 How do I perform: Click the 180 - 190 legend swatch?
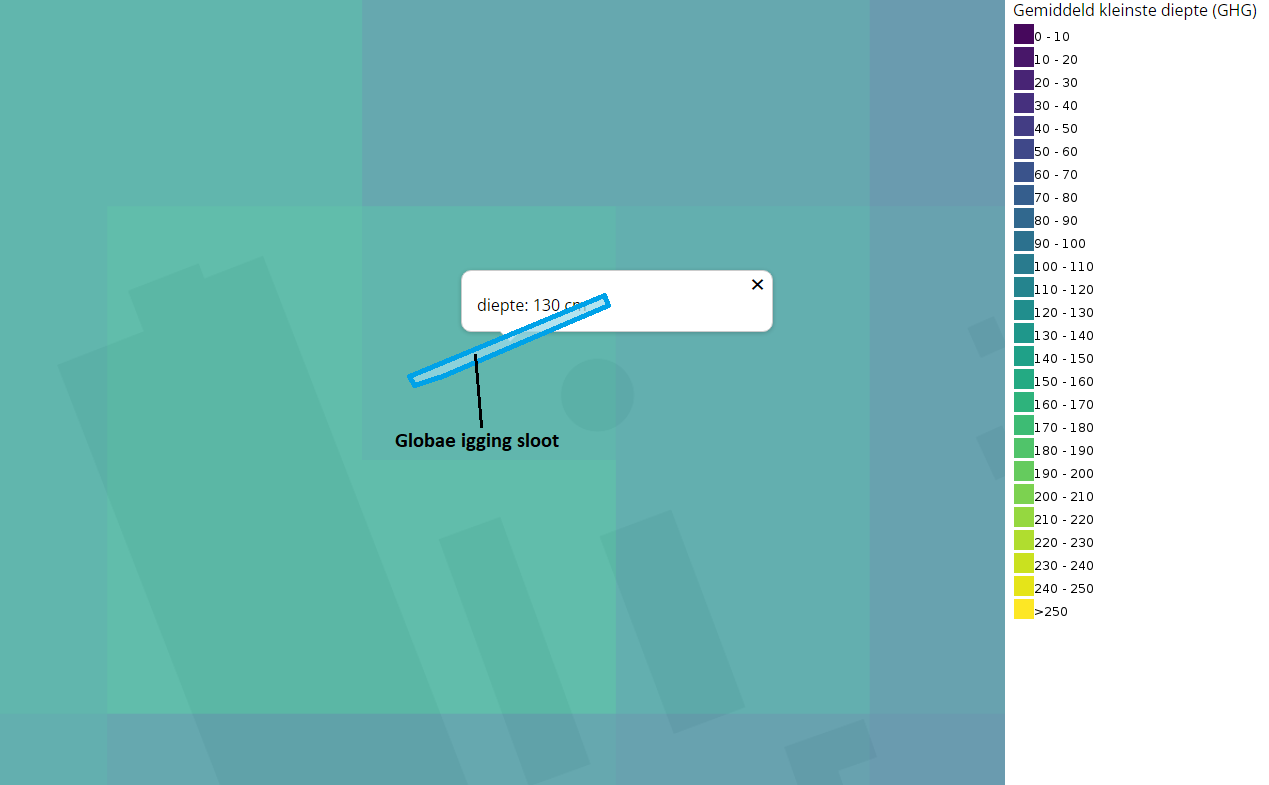pyautogui.click(x=1024, y=448)
